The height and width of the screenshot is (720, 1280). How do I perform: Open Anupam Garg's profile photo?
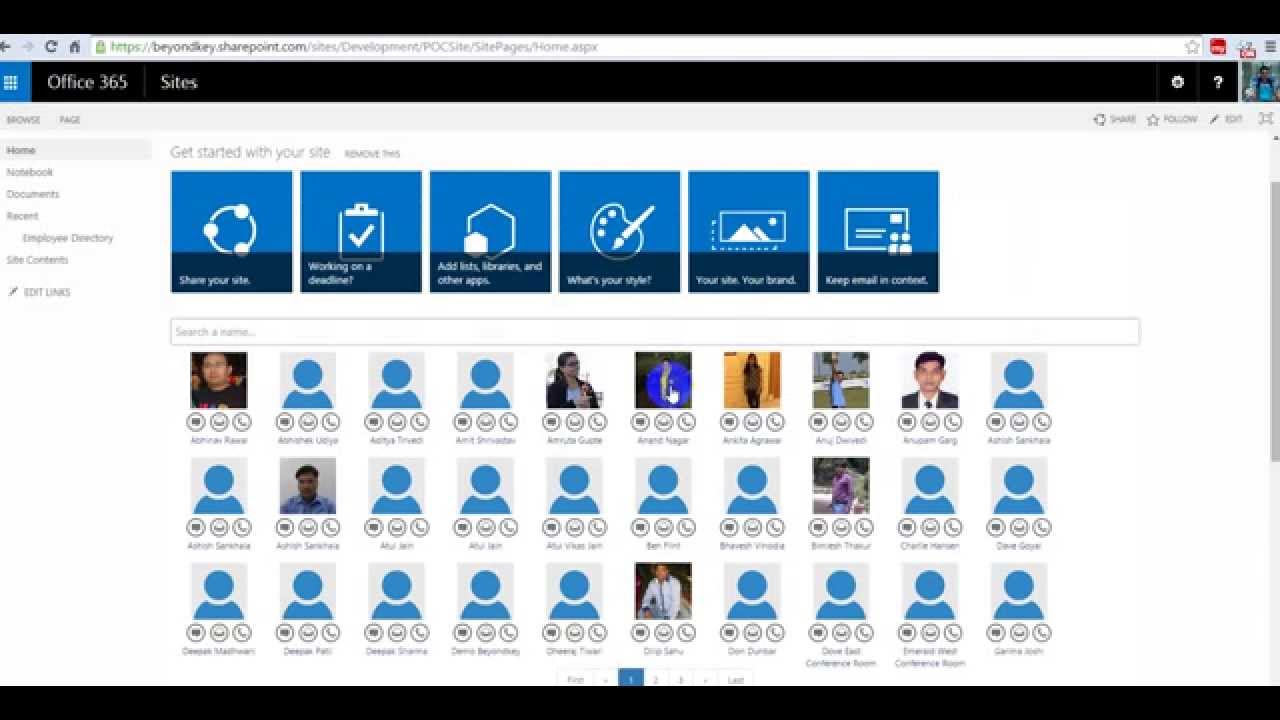pyautogui.click(x=929, y=380)
